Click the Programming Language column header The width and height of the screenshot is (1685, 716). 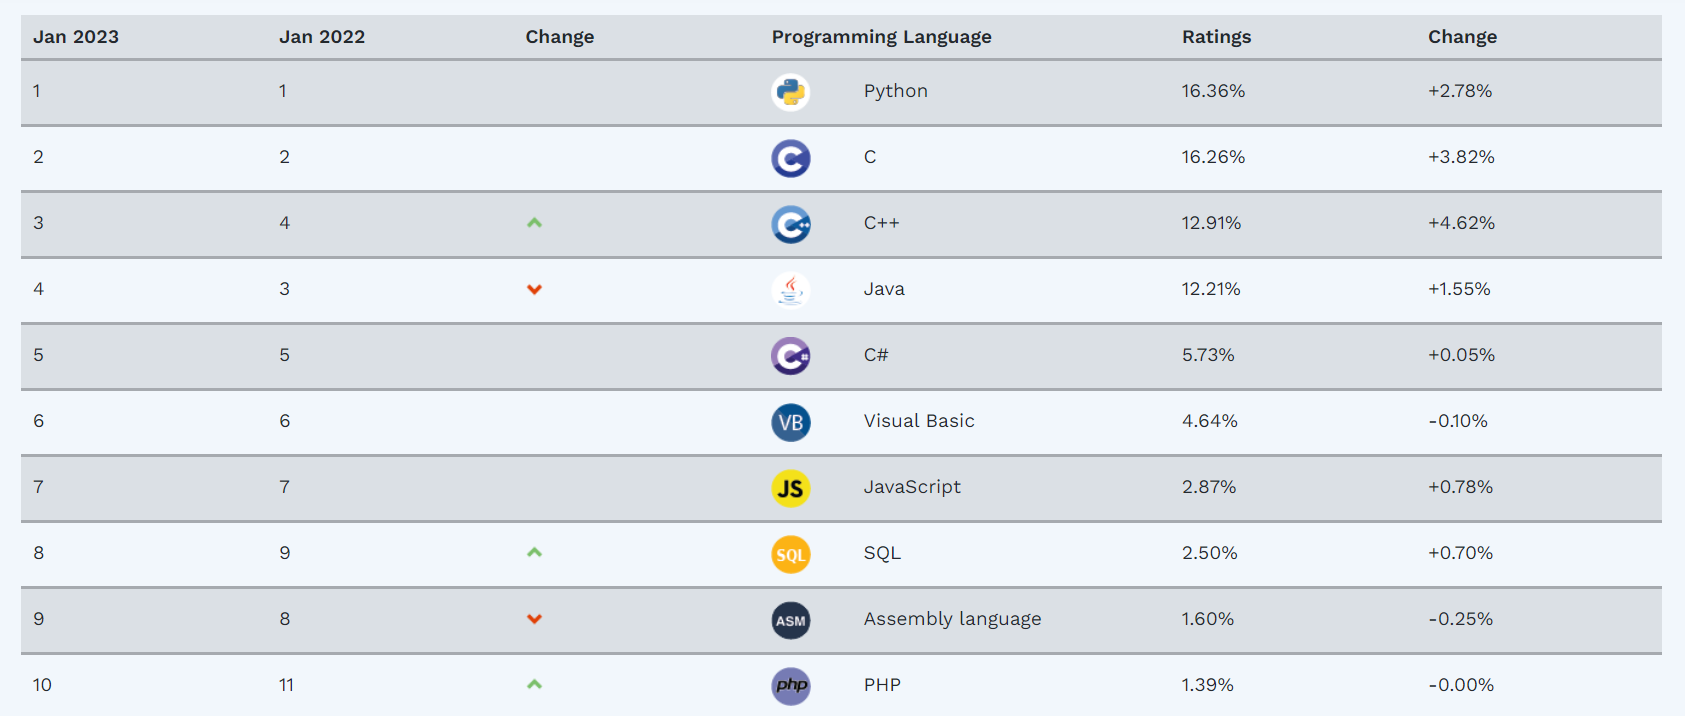coord(881,37)
